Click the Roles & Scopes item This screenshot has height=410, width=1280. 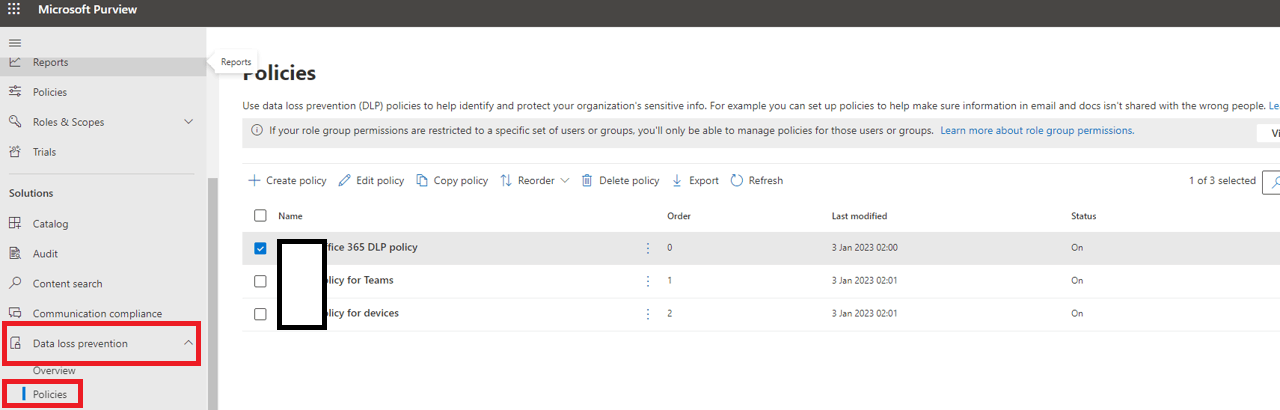68,122
